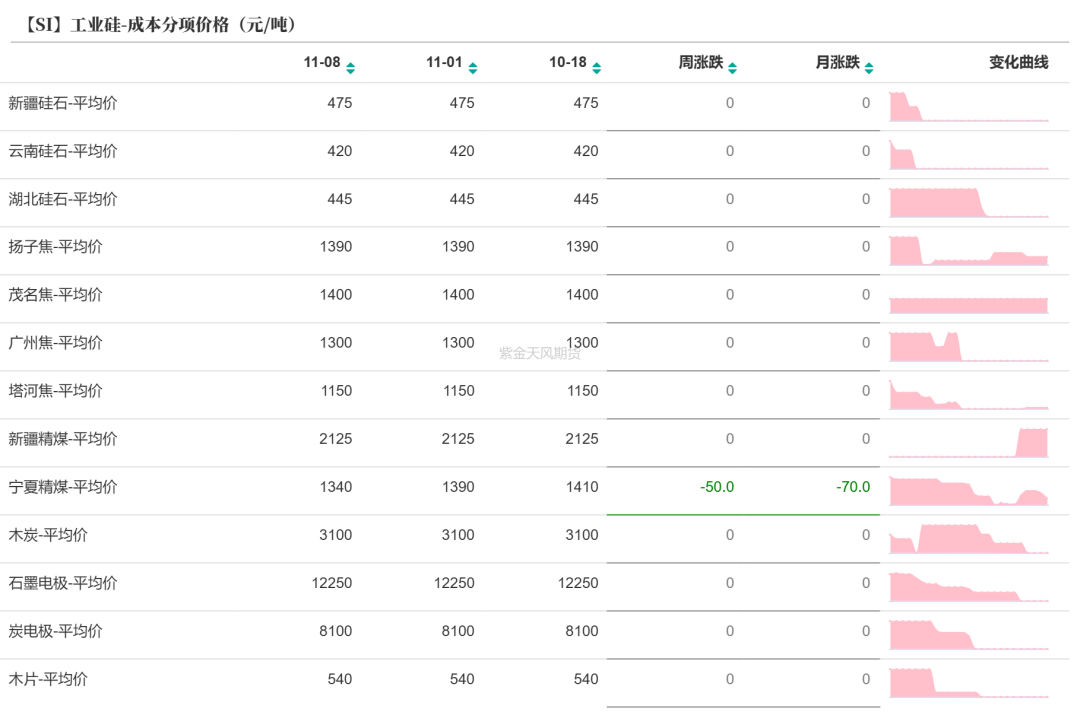Screen dimensions: 1080x715
Task: Open 宁夏精煤 trend sparkline chart
Action: (968, 492)
